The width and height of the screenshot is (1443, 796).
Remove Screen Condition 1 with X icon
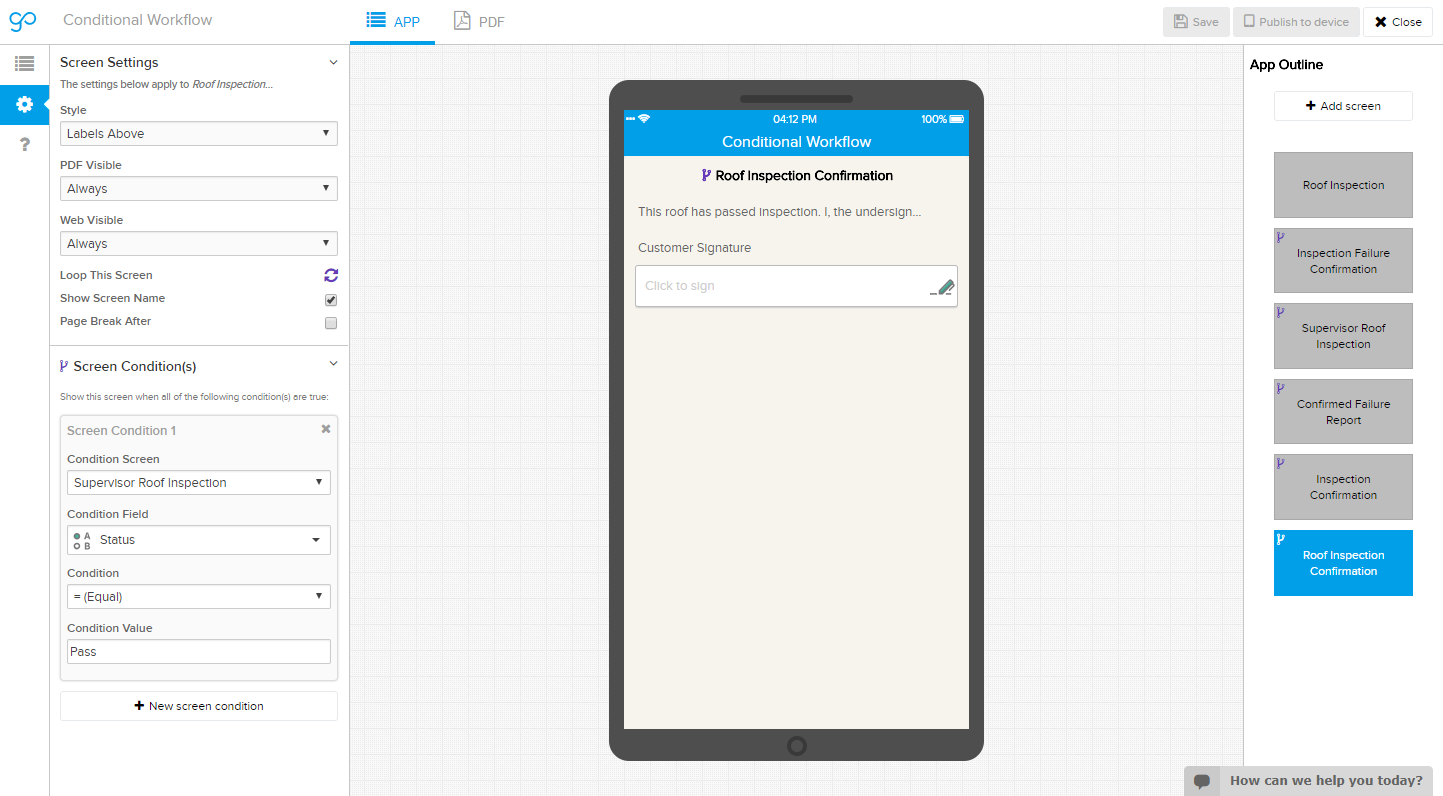(x=325, y=429)
